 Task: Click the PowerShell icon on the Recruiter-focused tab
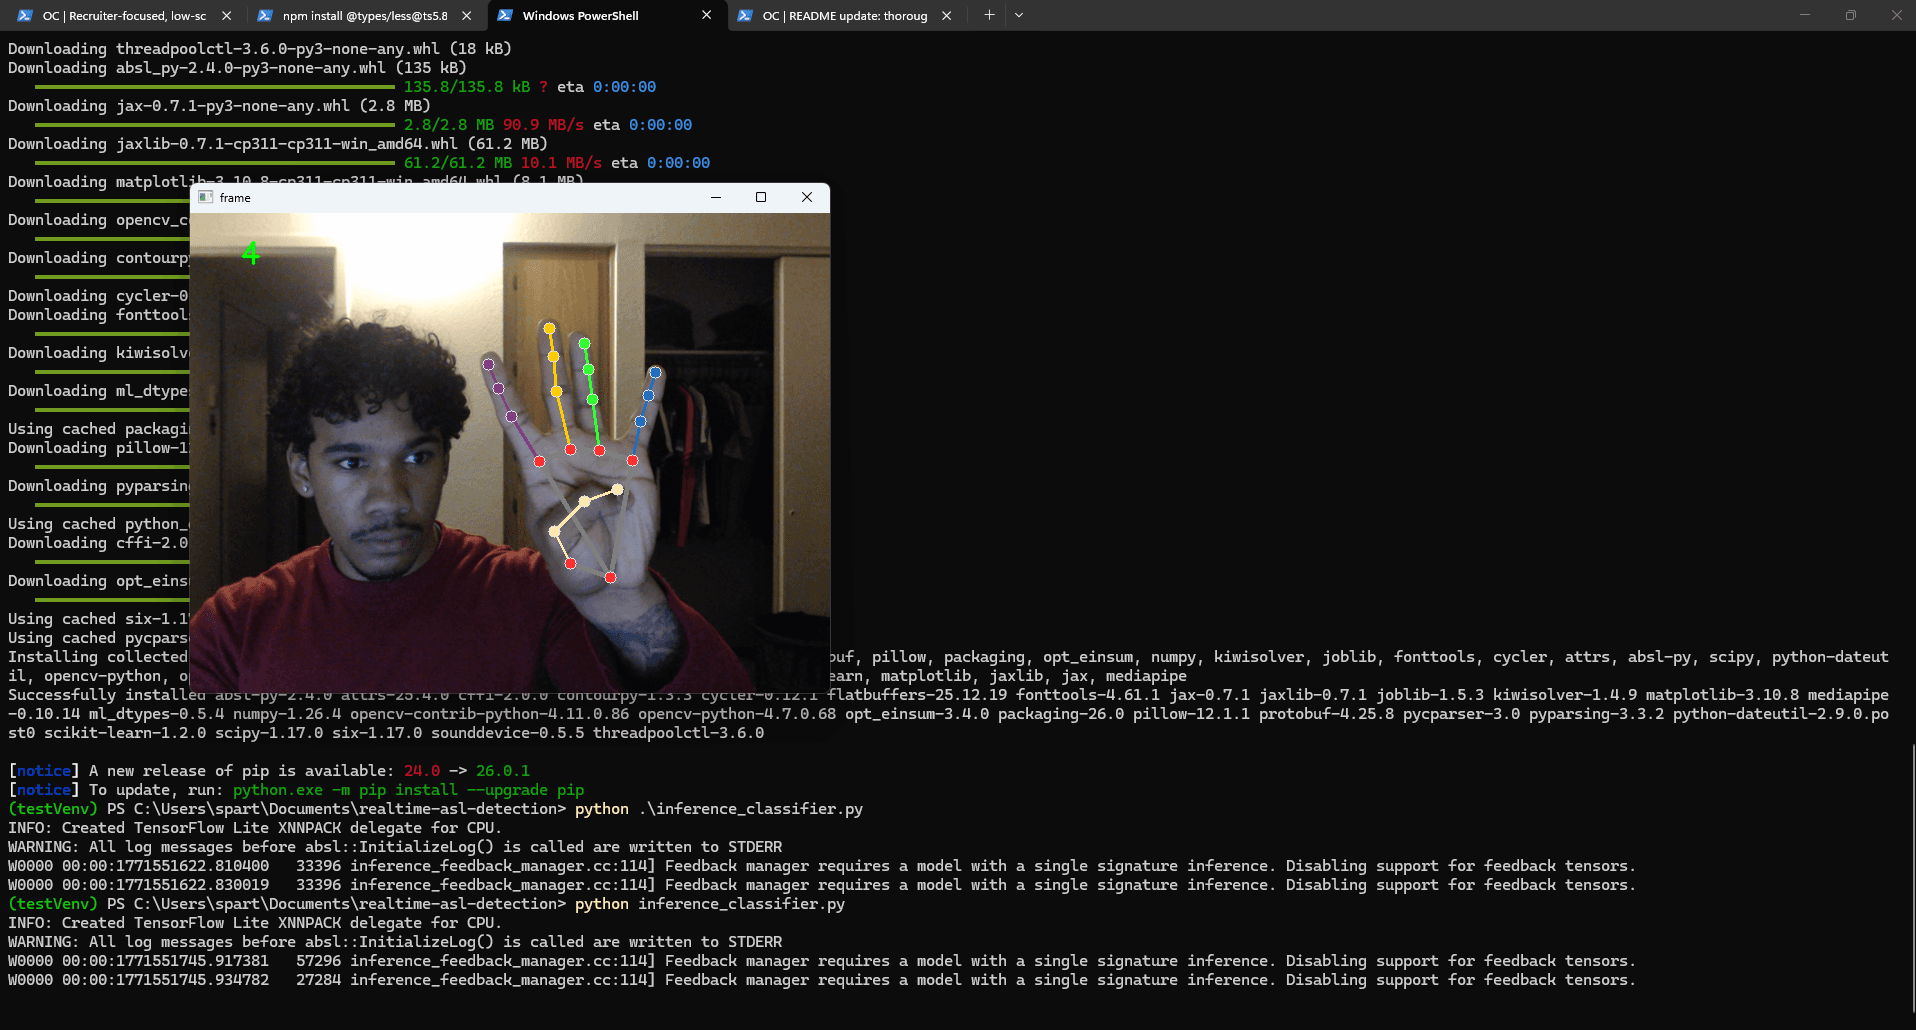(x=24, y=15)
